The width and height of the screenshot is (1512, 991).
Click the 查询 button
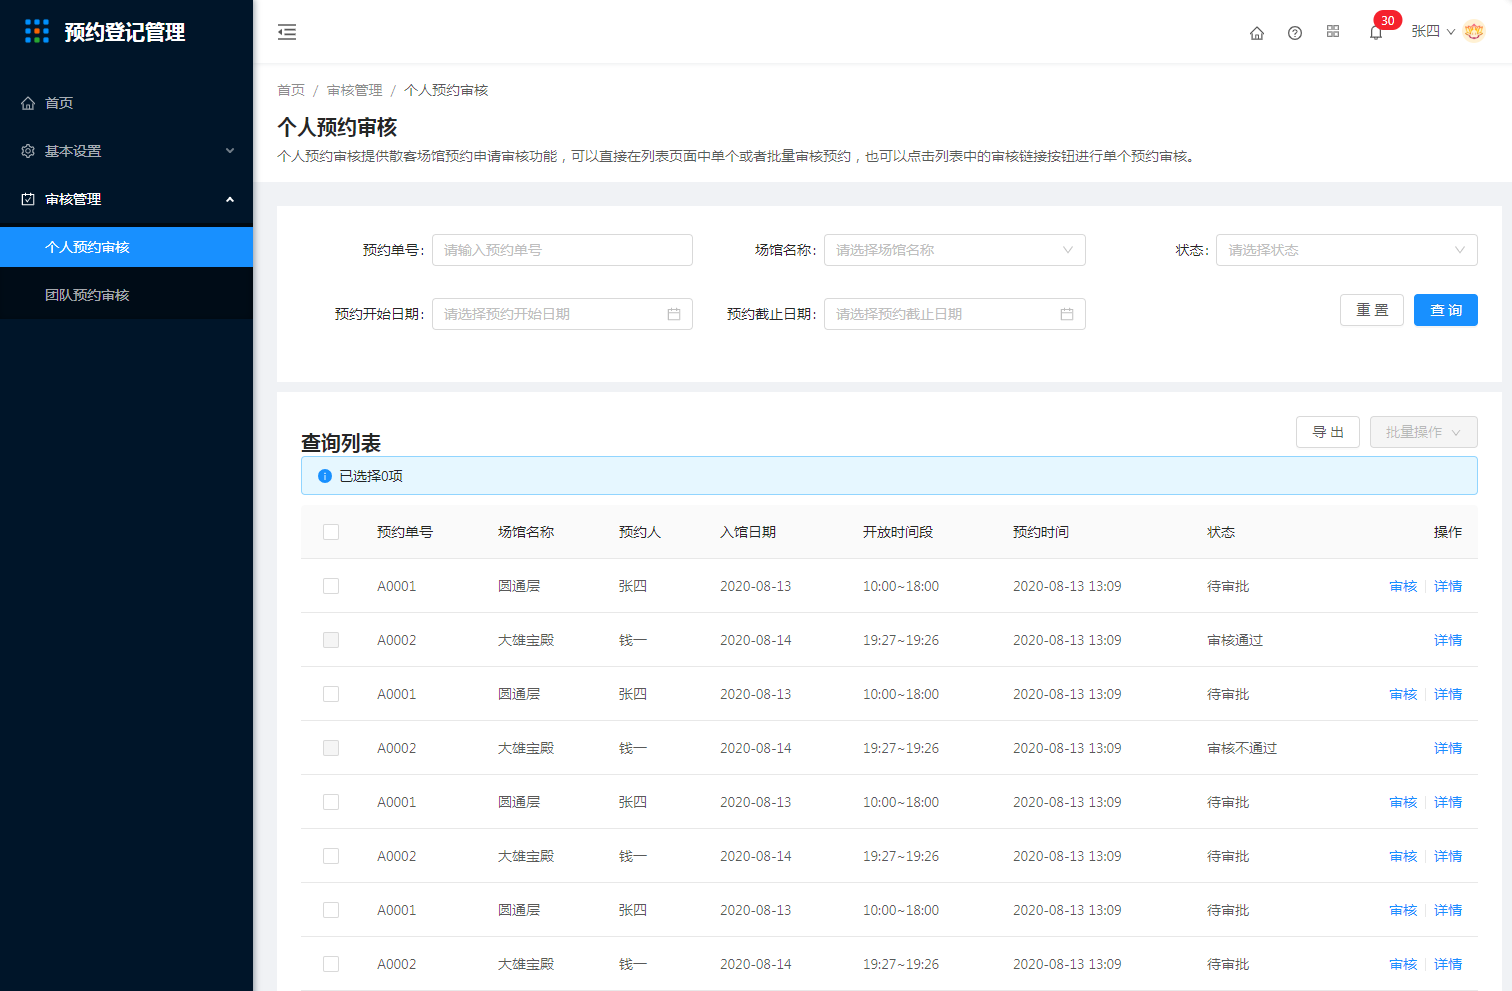pyautogui.click(x=1446, y=310)
